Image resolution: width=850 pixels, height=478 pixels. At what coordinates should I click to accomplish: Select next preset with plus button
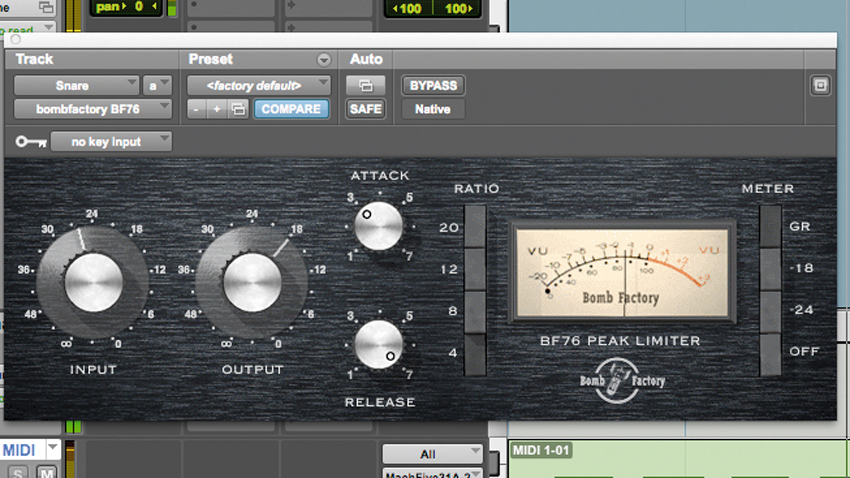click(x=216, y=109)
